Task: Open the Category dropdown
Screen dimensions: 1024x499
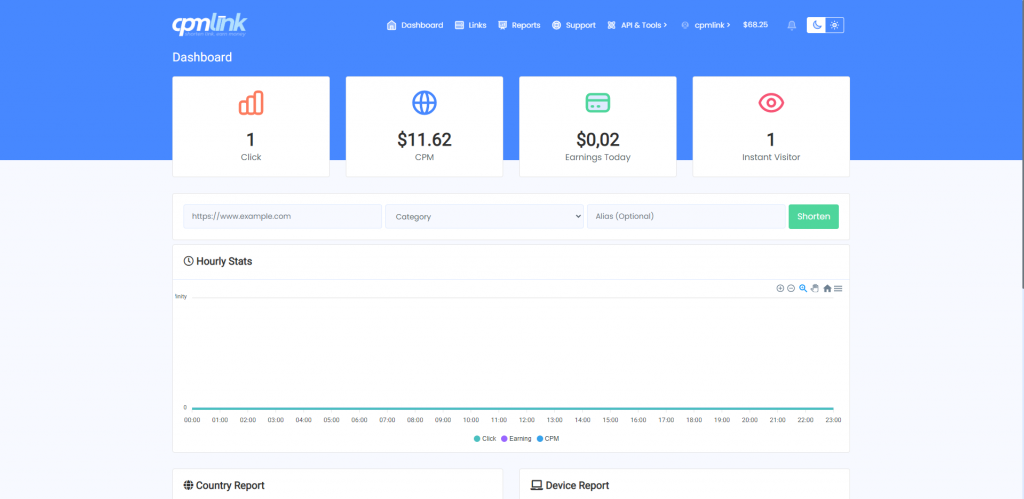Action: coord(484,216)
